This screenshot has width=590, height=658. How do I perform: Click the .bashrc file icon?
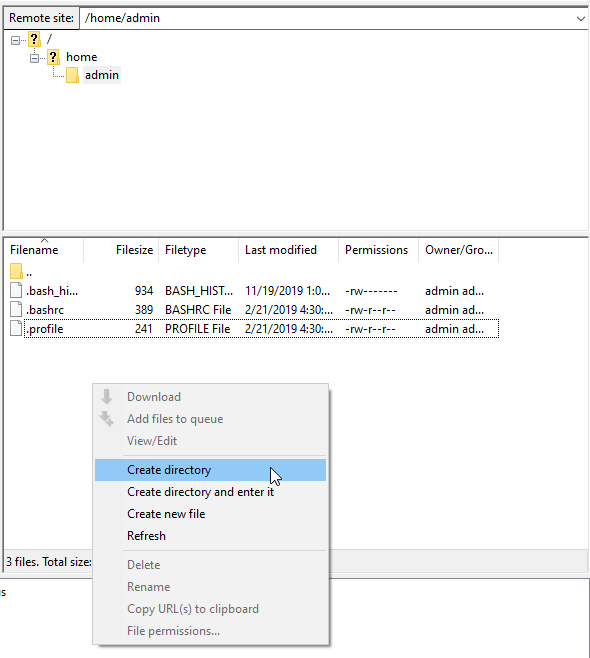tap(16, 310)
